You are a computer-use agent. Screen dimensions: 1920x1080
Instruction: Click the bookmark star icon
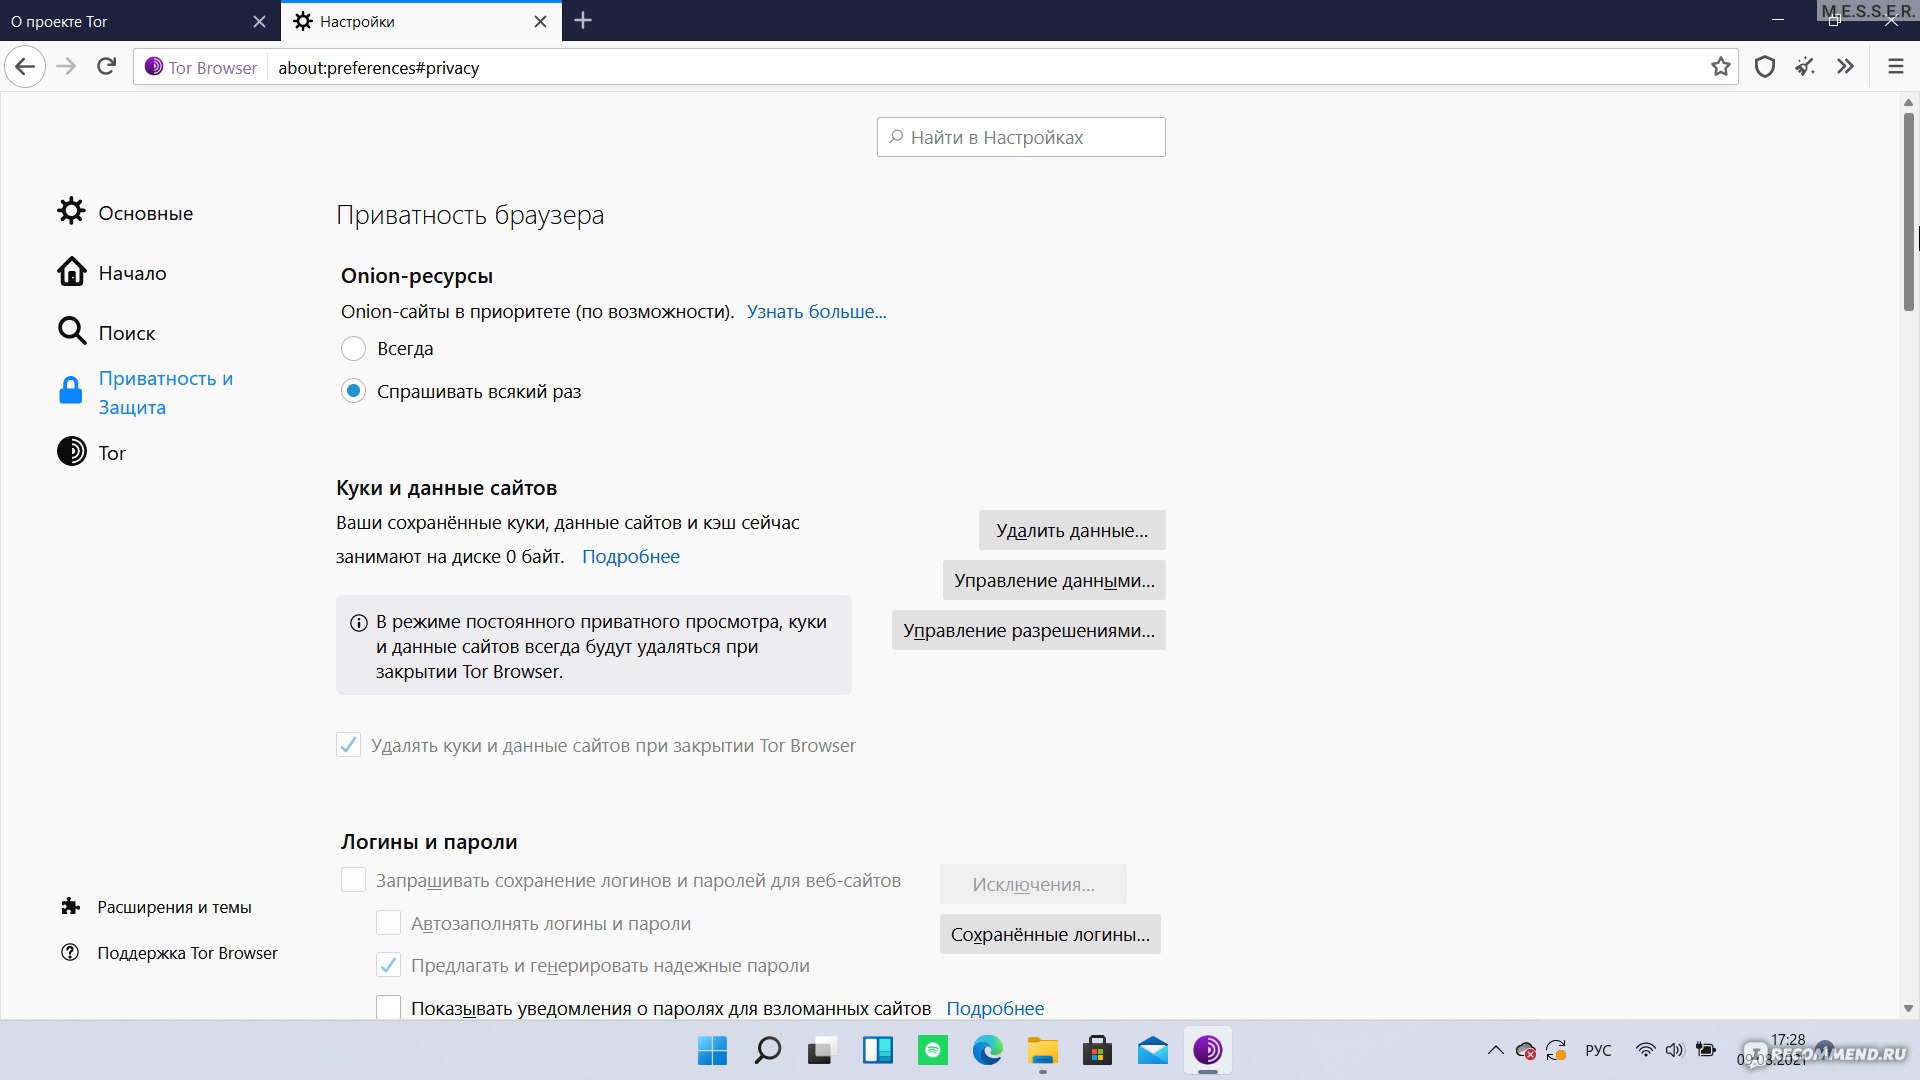1721,67
